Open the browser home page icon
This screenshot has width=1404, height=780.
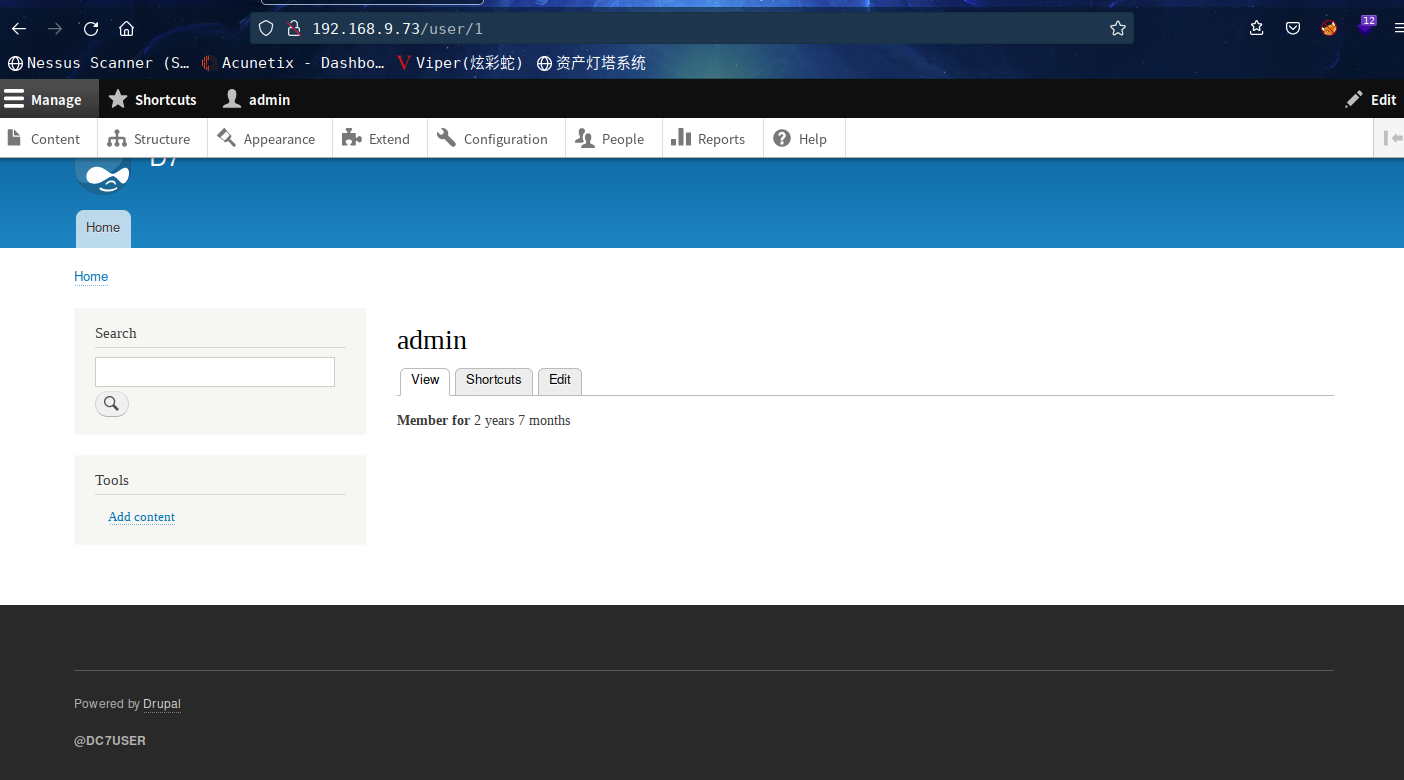point(126,29)
